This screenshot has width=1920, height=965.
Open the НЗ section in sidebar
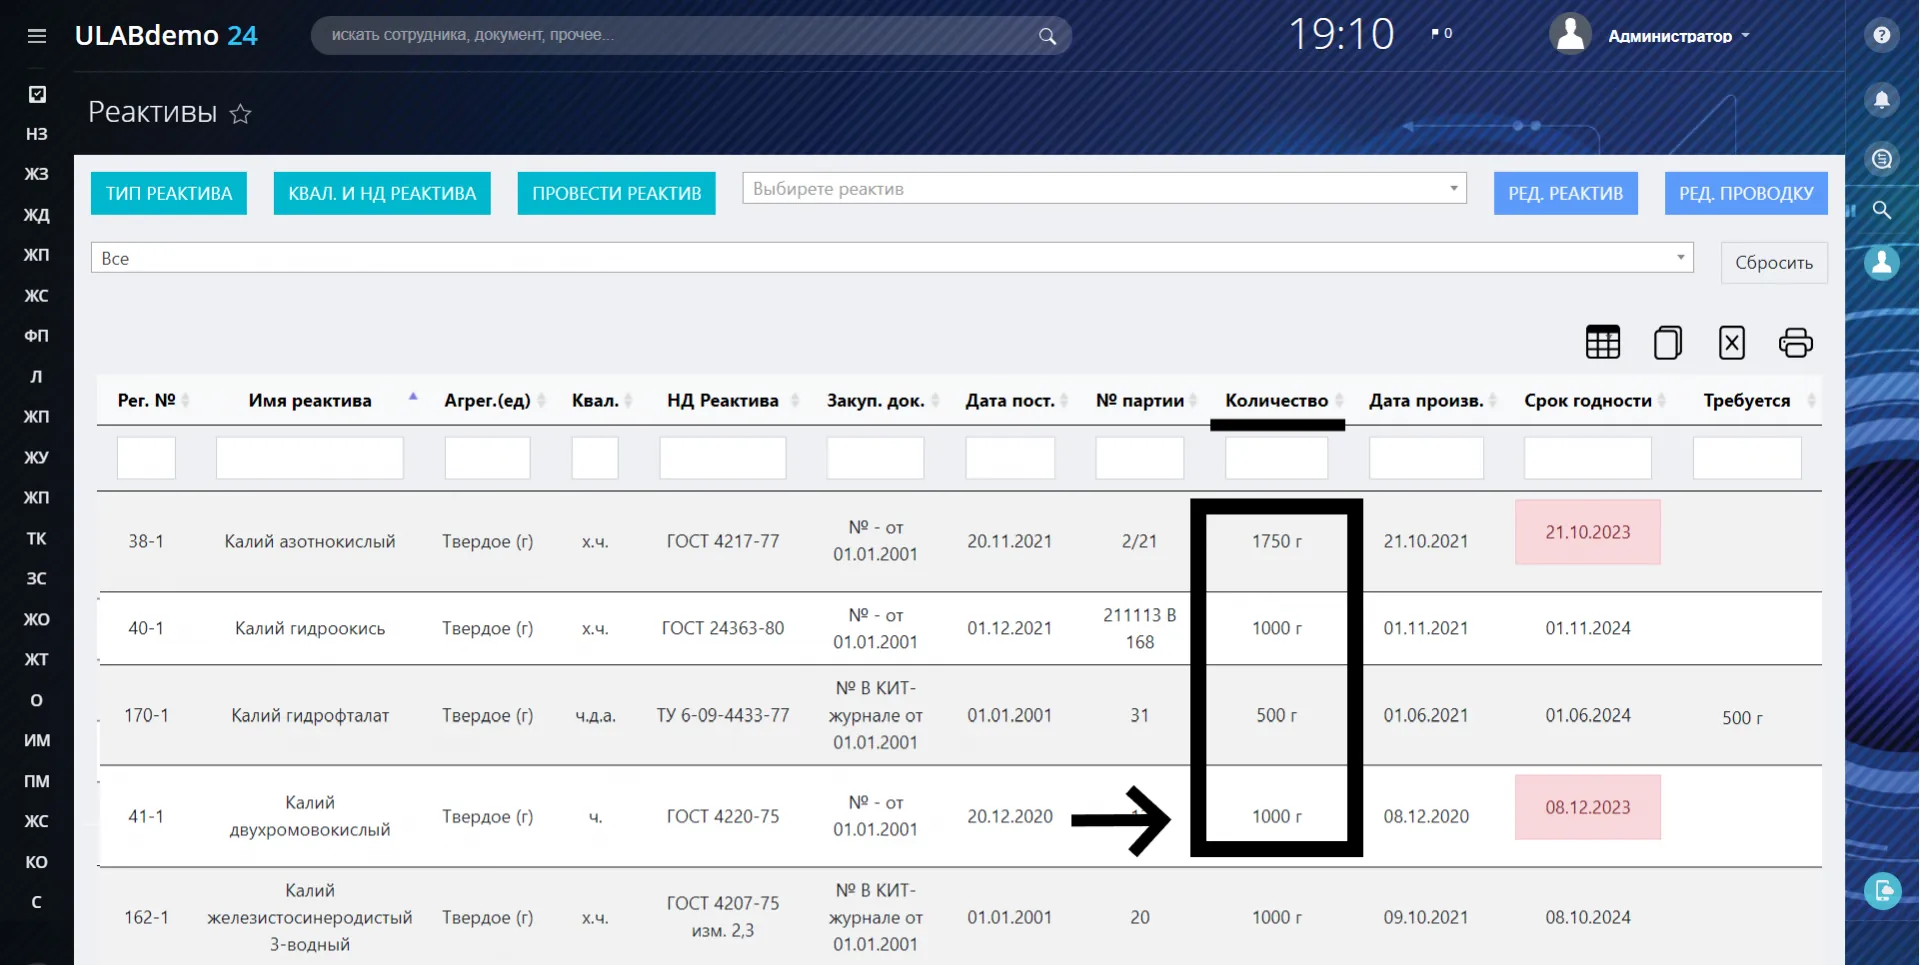37,134
